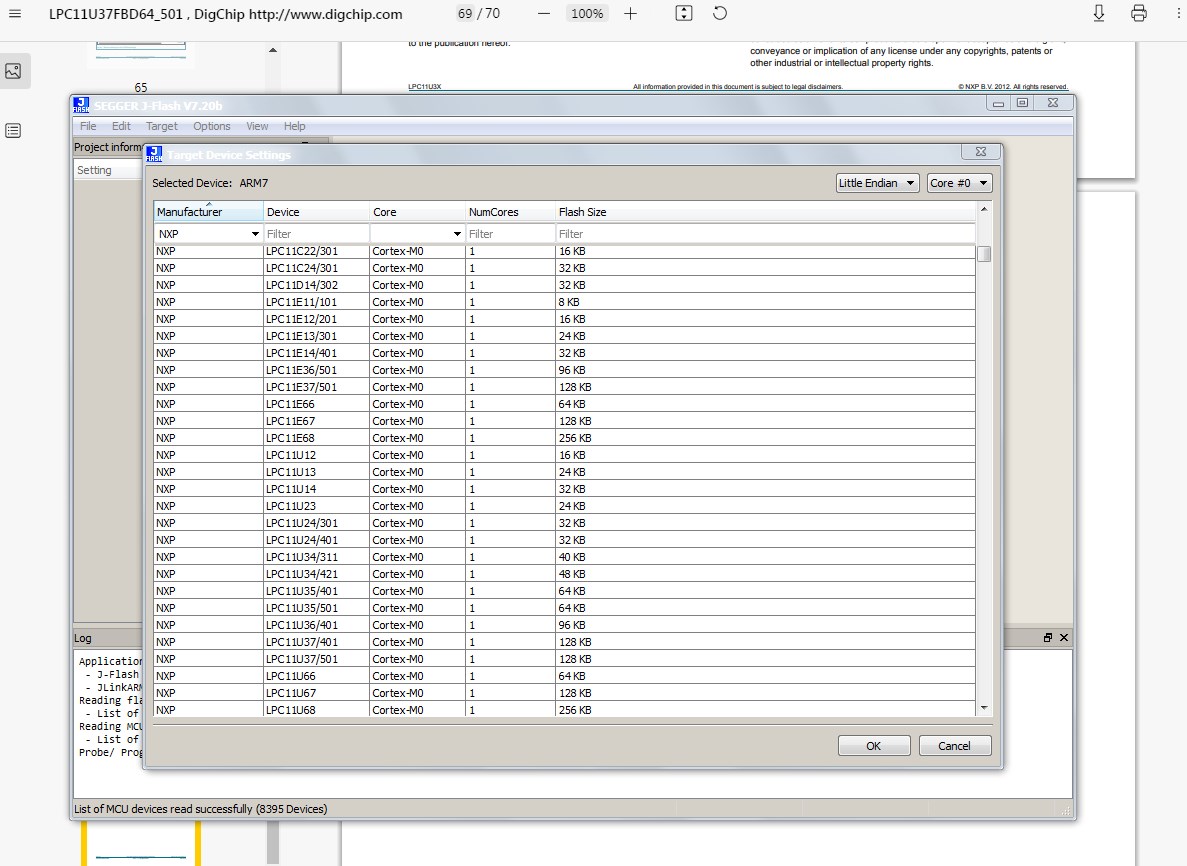Open the Little Endian dropdown
1187x866 pixels.
coord(877,183)
